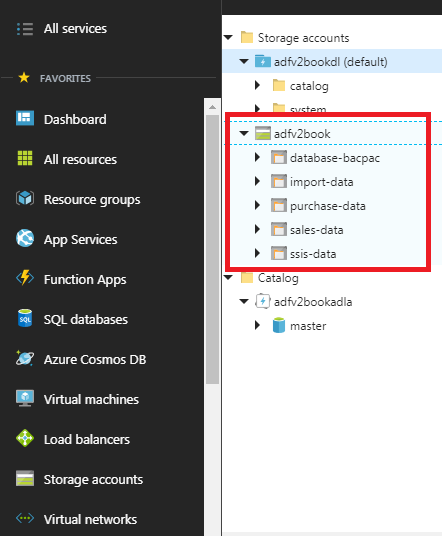The width and height of the screenshot is (442, 536).
Task: Go to All resources
Action: 80,160
